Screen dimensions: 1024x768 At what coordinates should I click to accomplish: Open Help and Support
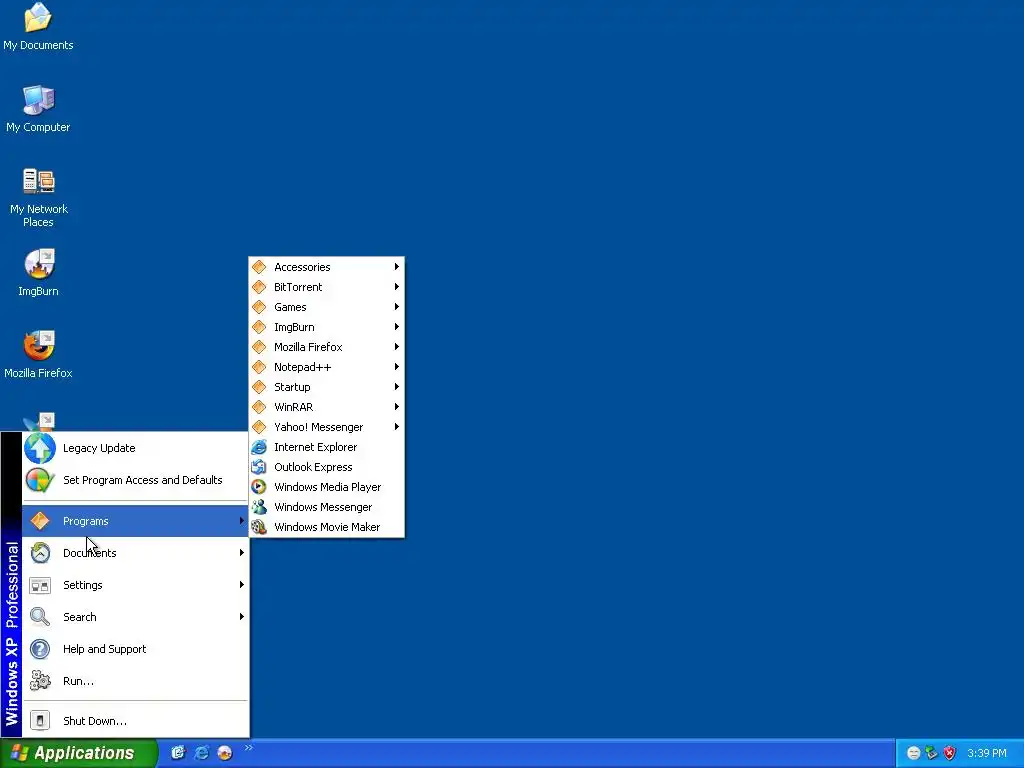click(135, 649)
